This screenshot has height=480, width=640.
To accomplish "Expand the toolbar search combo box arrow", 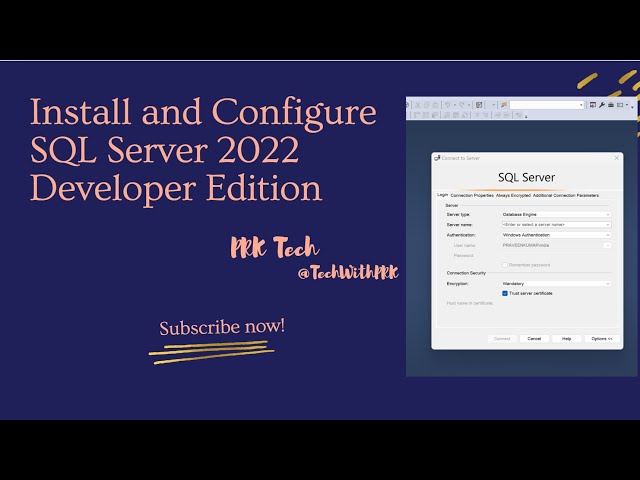I will tap(581, 105).
